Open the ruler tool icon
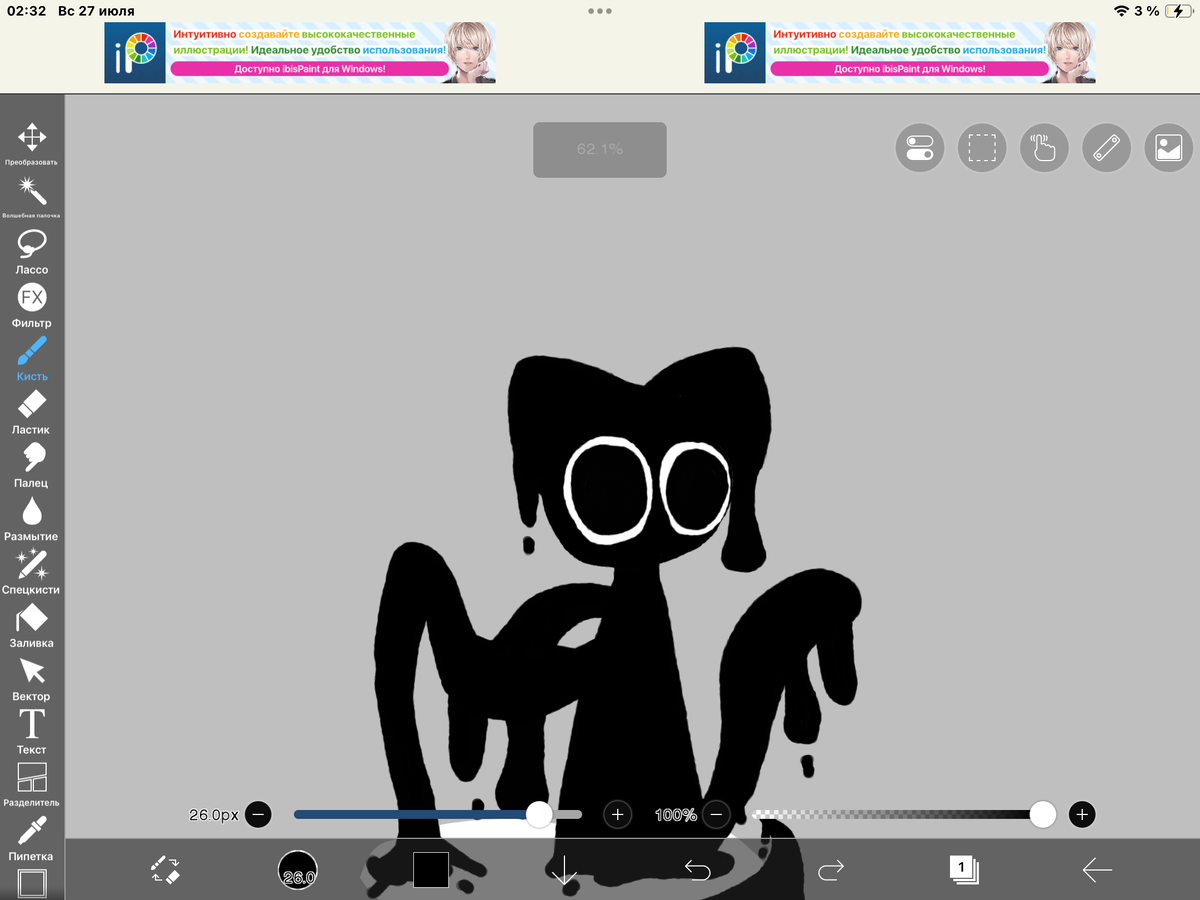Screen dimensions: 1200x900 1106,149
